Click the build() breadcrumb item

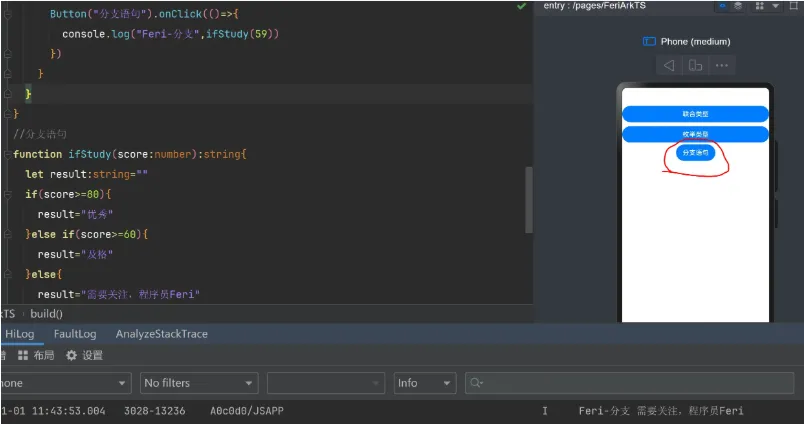(46, 314)
